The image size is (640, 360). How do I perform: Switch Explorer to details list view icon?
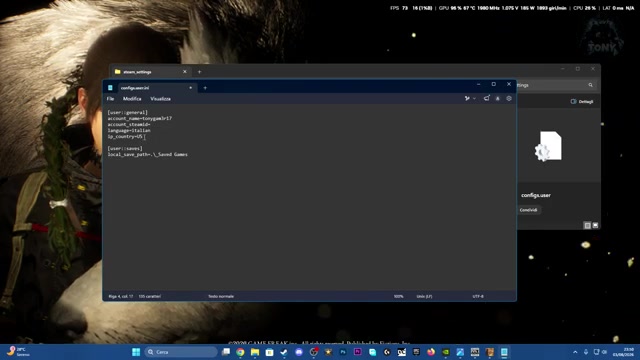(587, 225)
